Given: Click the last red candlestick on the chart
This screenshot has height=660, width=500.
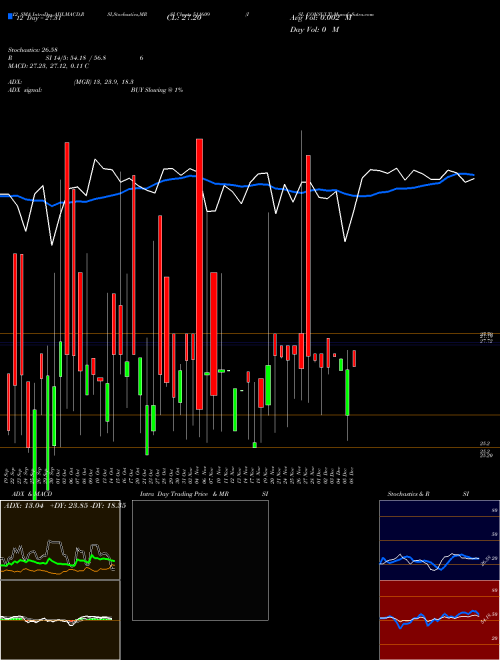Looking at the screenshot, I should pyautogui.click(x=354, y=359).
